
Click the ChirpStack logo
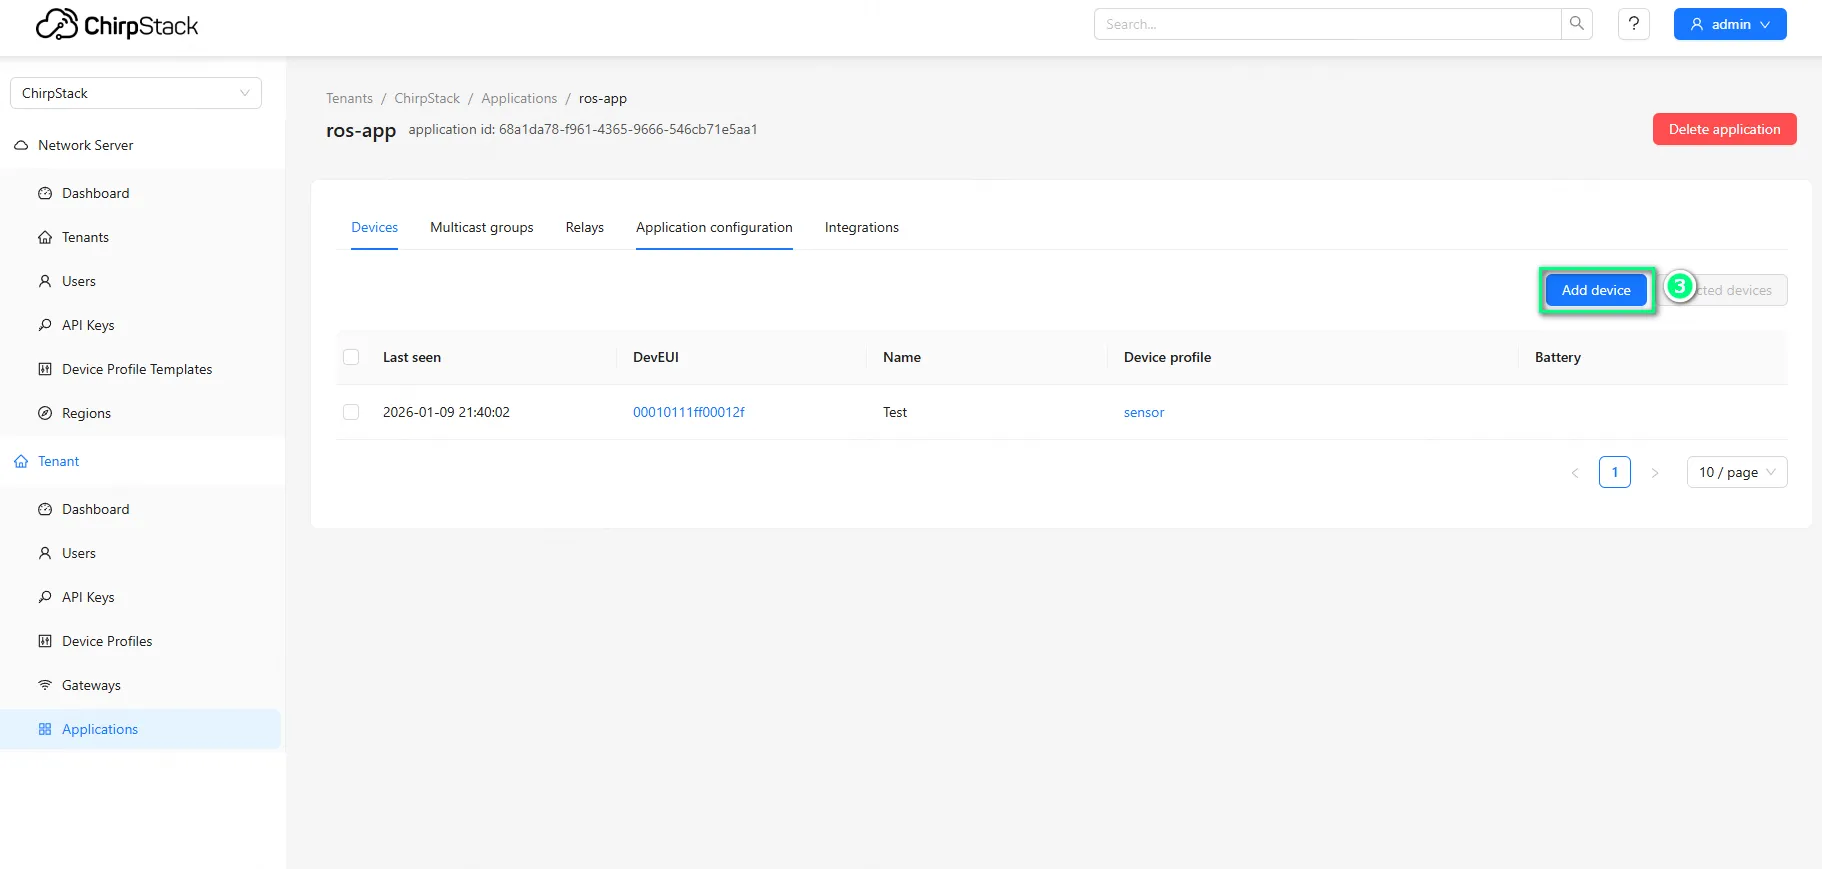tap(117, 25)
